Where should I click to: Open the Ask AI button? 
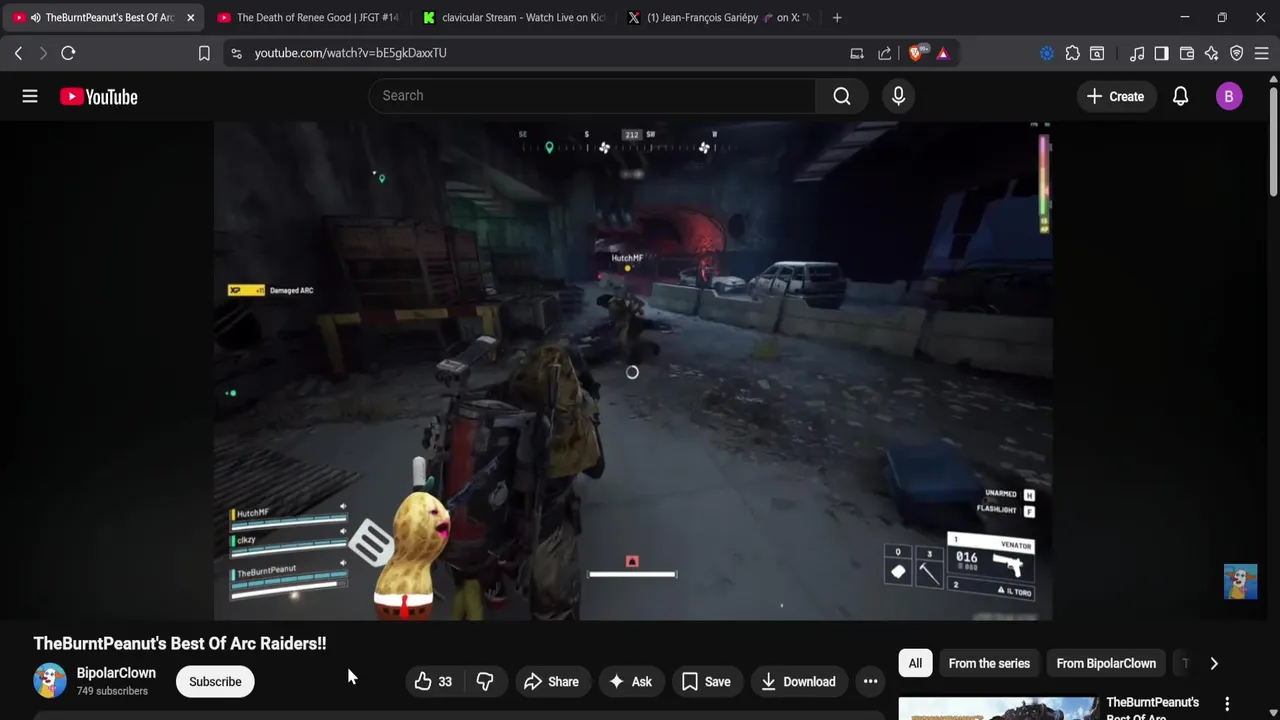630,682
